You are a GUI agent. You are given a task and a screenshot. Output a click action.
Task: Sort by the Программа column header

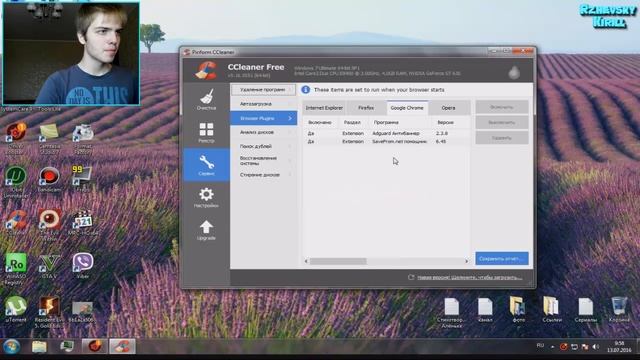tap(399, 122)
